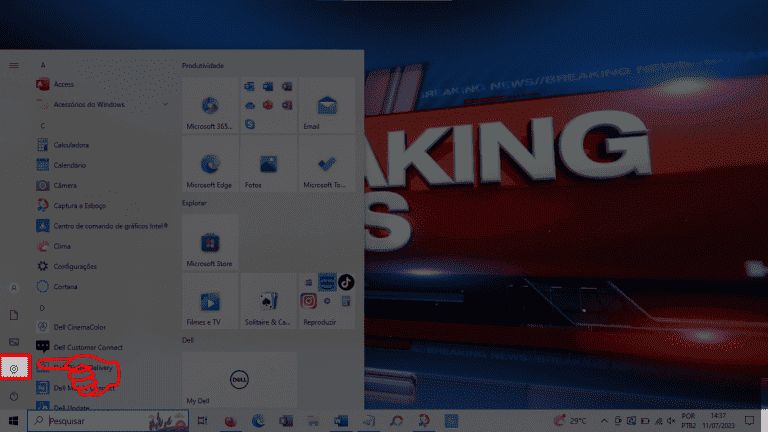Open the Filmes e TV tile

tap(210, 302)
